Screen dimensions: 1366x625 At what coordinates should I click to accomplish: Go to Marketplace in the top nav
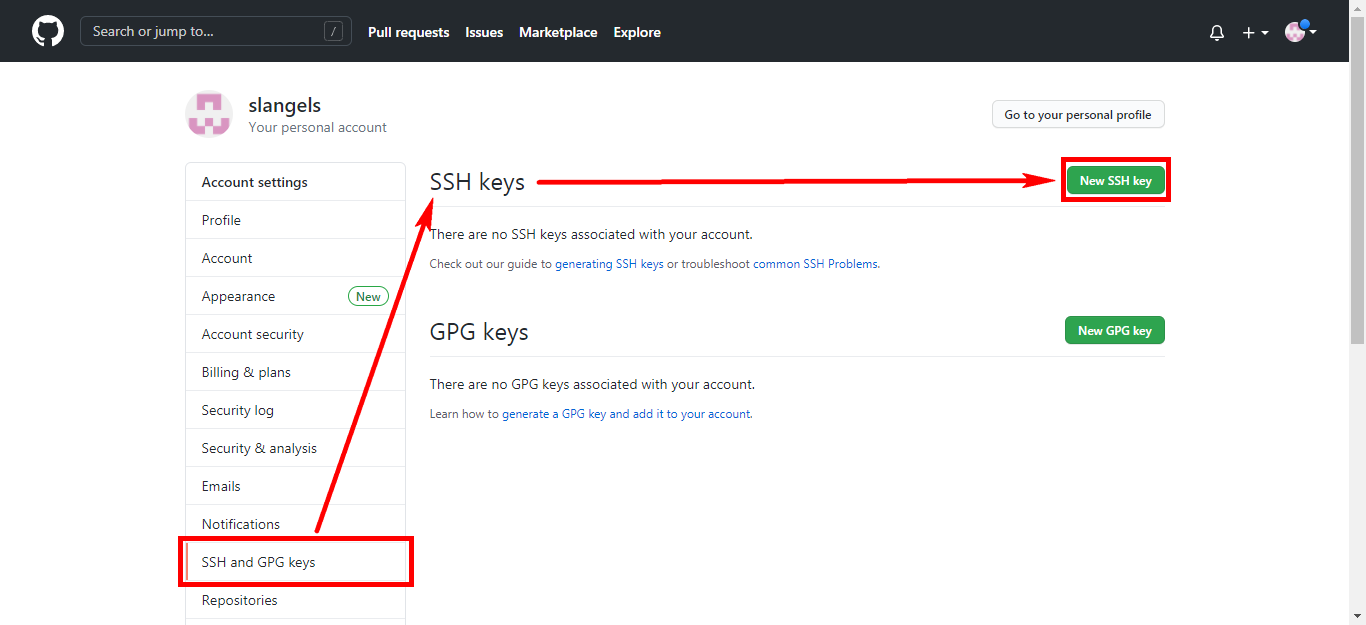558,32
